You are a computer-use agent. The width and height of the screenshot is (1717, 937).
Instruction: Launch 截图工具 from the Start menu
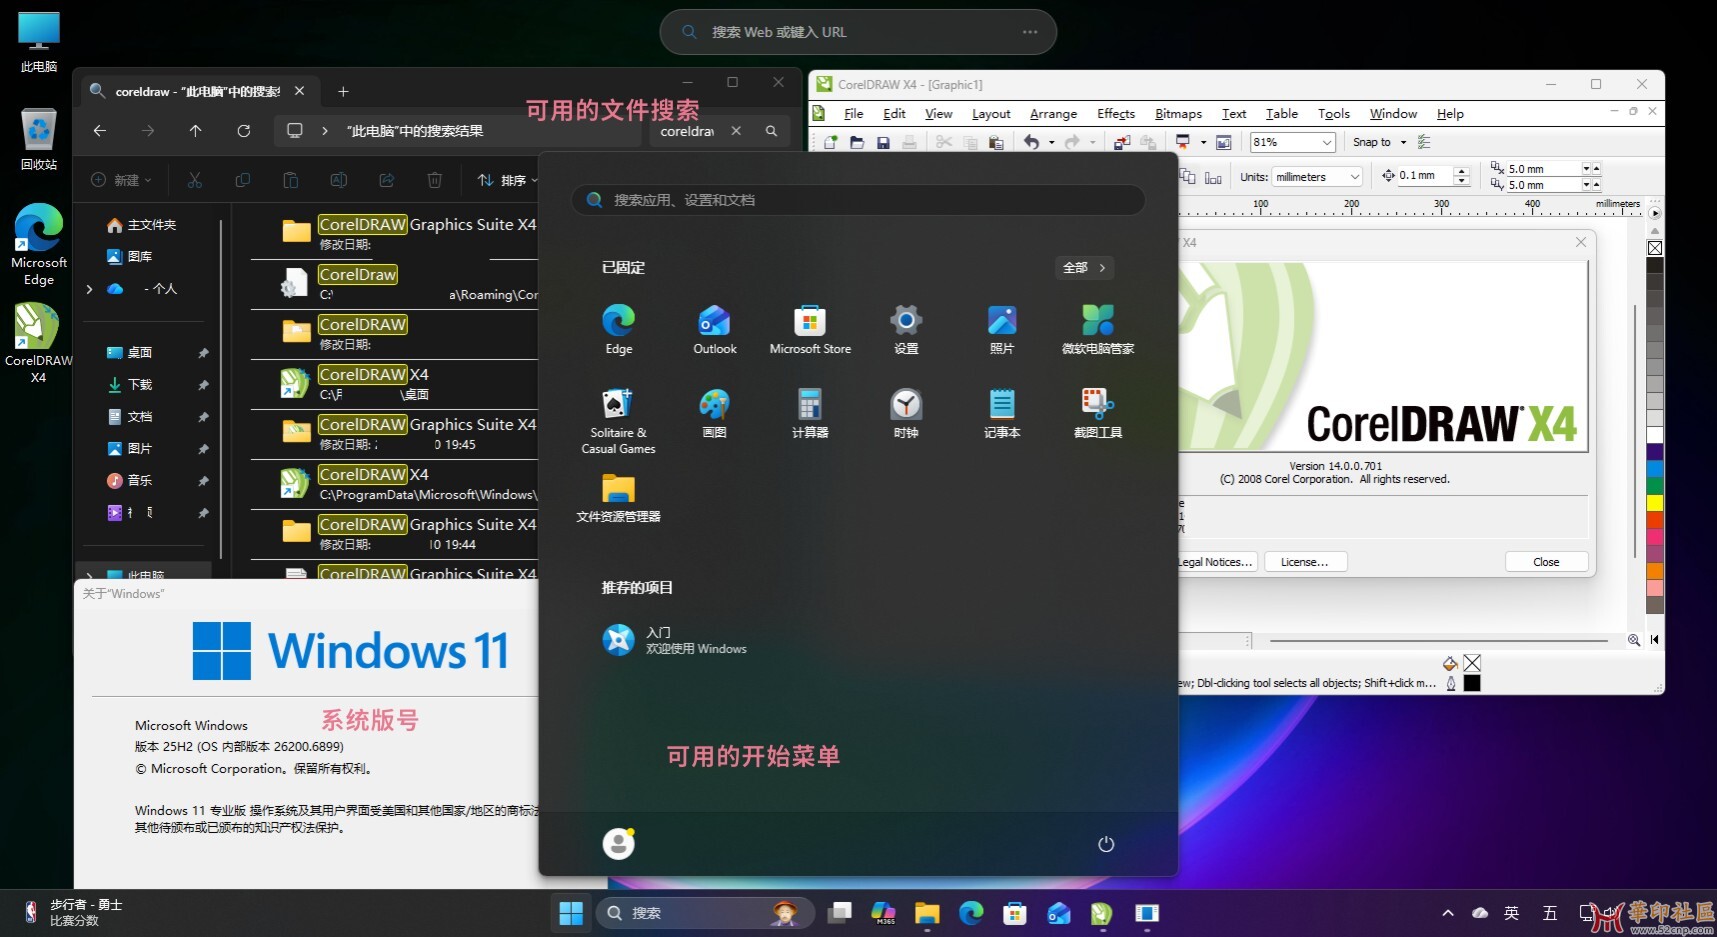(x=1097, y=412)
